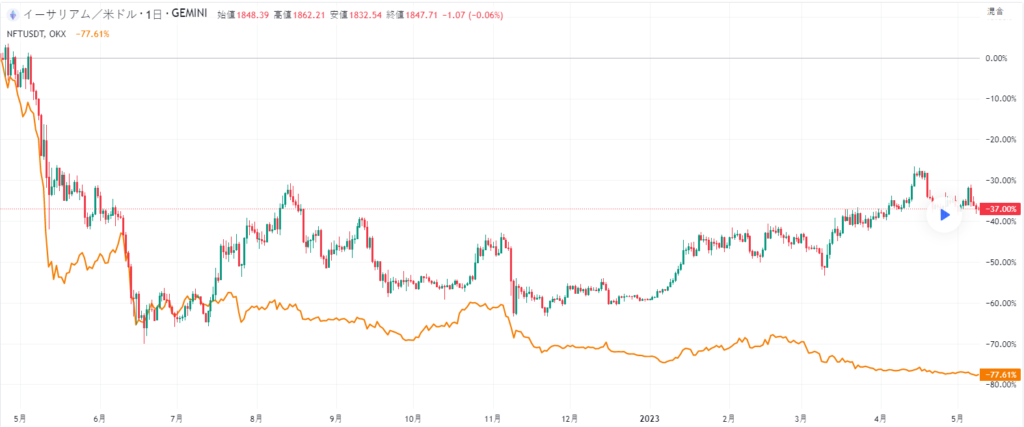Click the 0.00% axis label
The width and height of the screenshot is (1024, 427).
[996, 58]
